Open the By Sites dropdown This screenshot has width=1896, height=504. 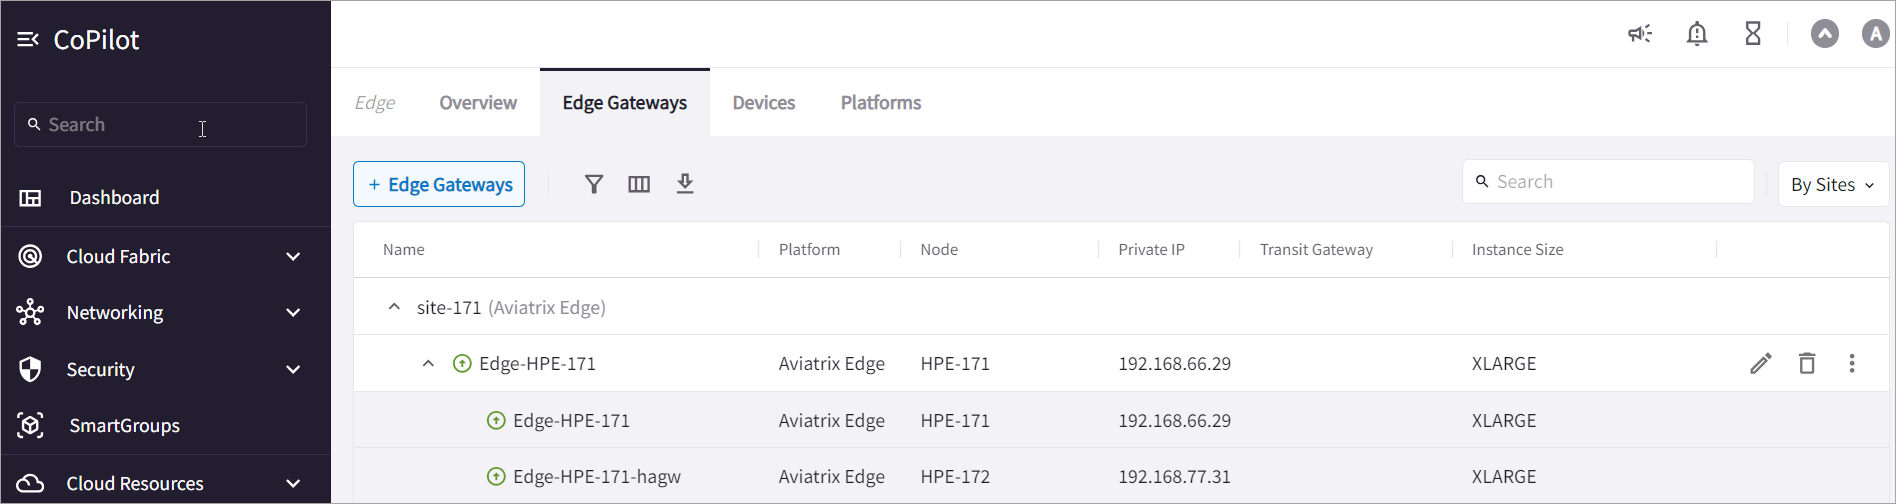[x=1832, y=185]
